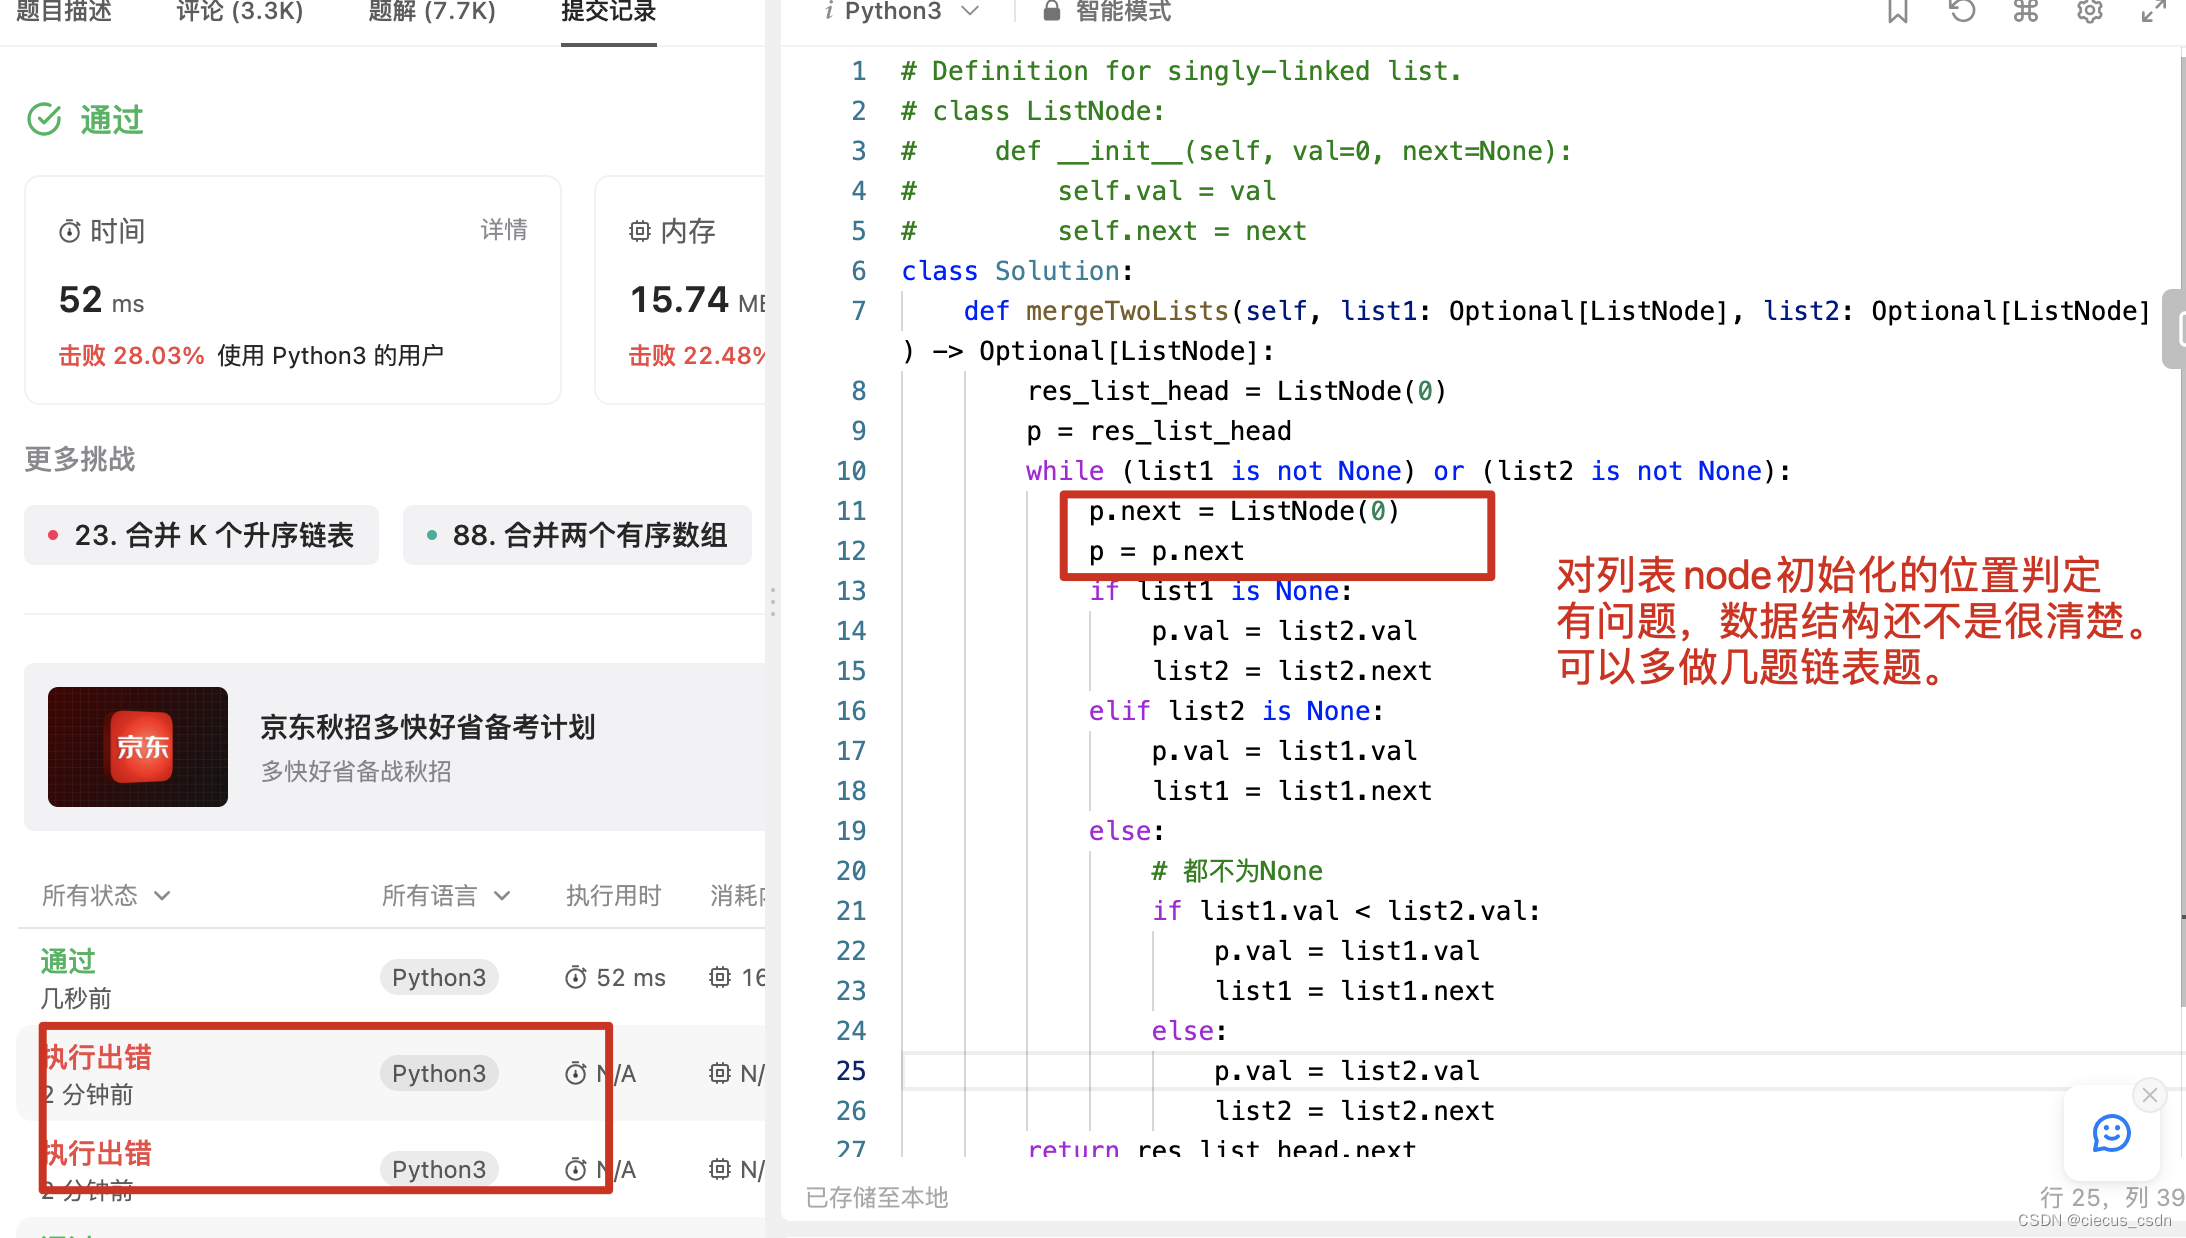Click line number 25 in the gutter
The height and width of the screenshot is (1238, 2186).
(x=850, y=1071)
